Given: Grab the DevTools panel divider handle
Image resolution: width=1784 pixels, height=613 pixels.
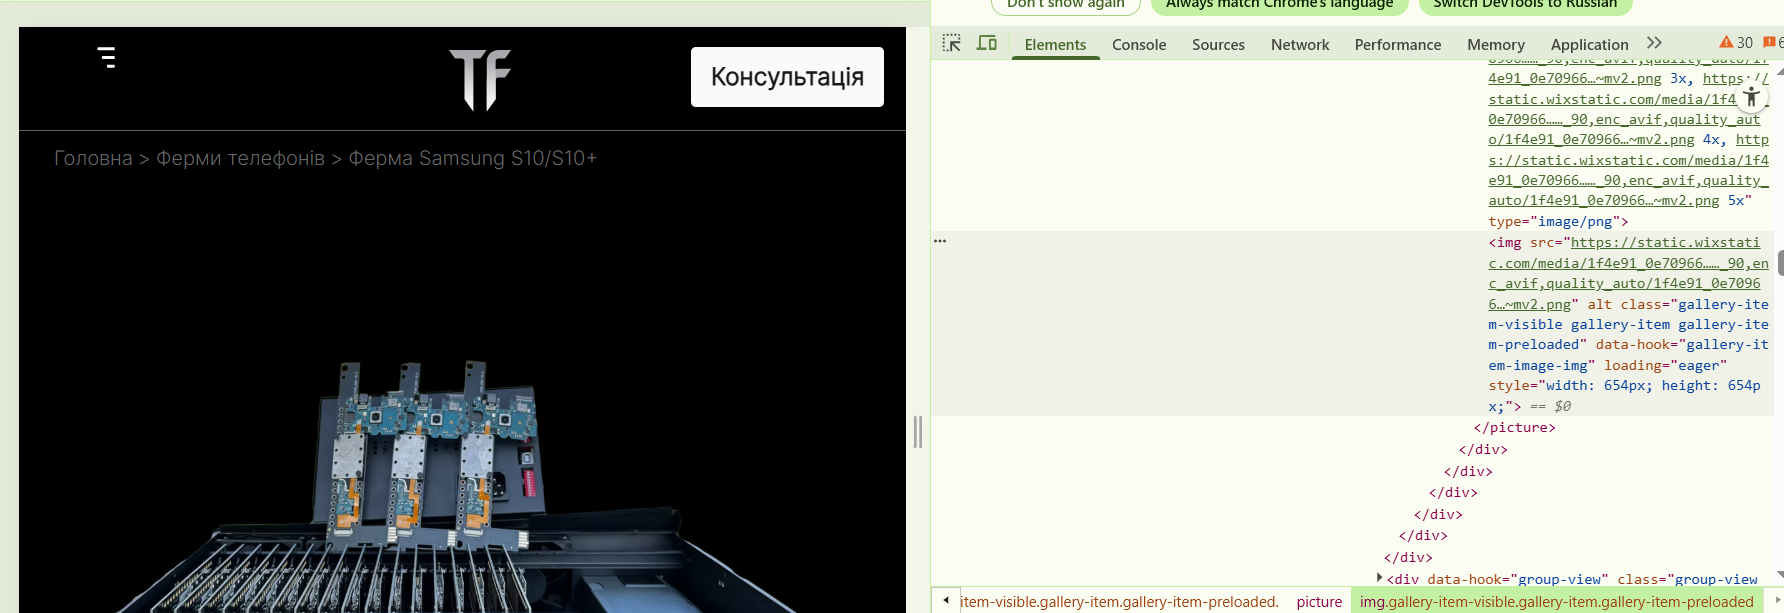Looking at the screenshot, I should tap(918, 432).
